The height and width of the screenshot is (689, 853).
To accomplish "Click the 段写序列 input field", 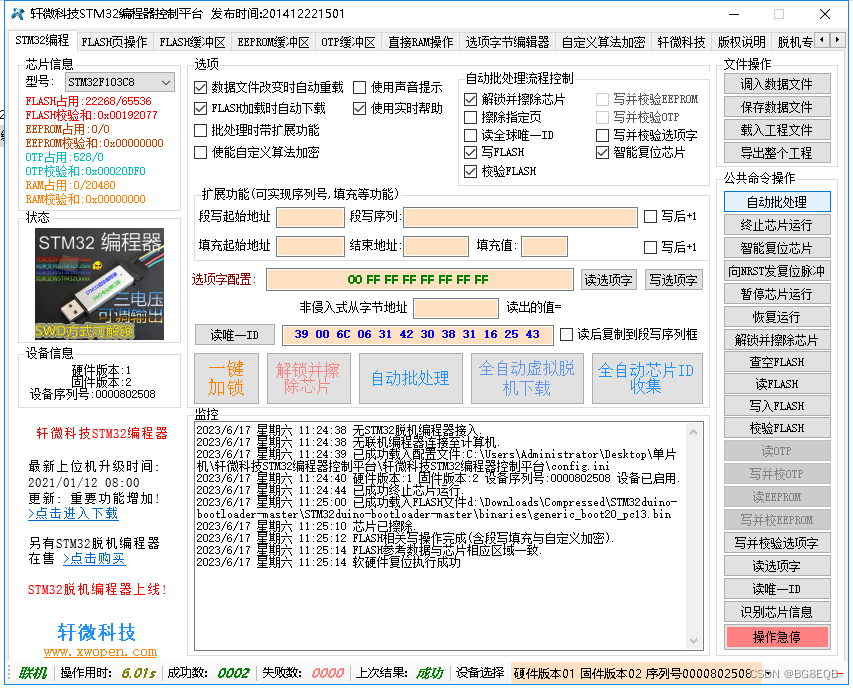I will click(x=520, y=217).
